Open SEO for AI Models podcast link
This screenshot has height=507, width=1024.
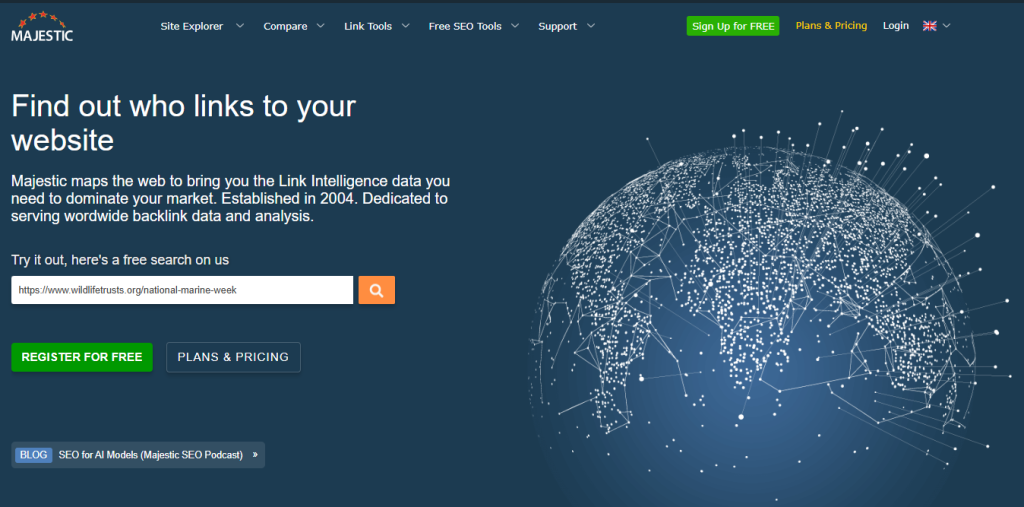click(151, 455)
